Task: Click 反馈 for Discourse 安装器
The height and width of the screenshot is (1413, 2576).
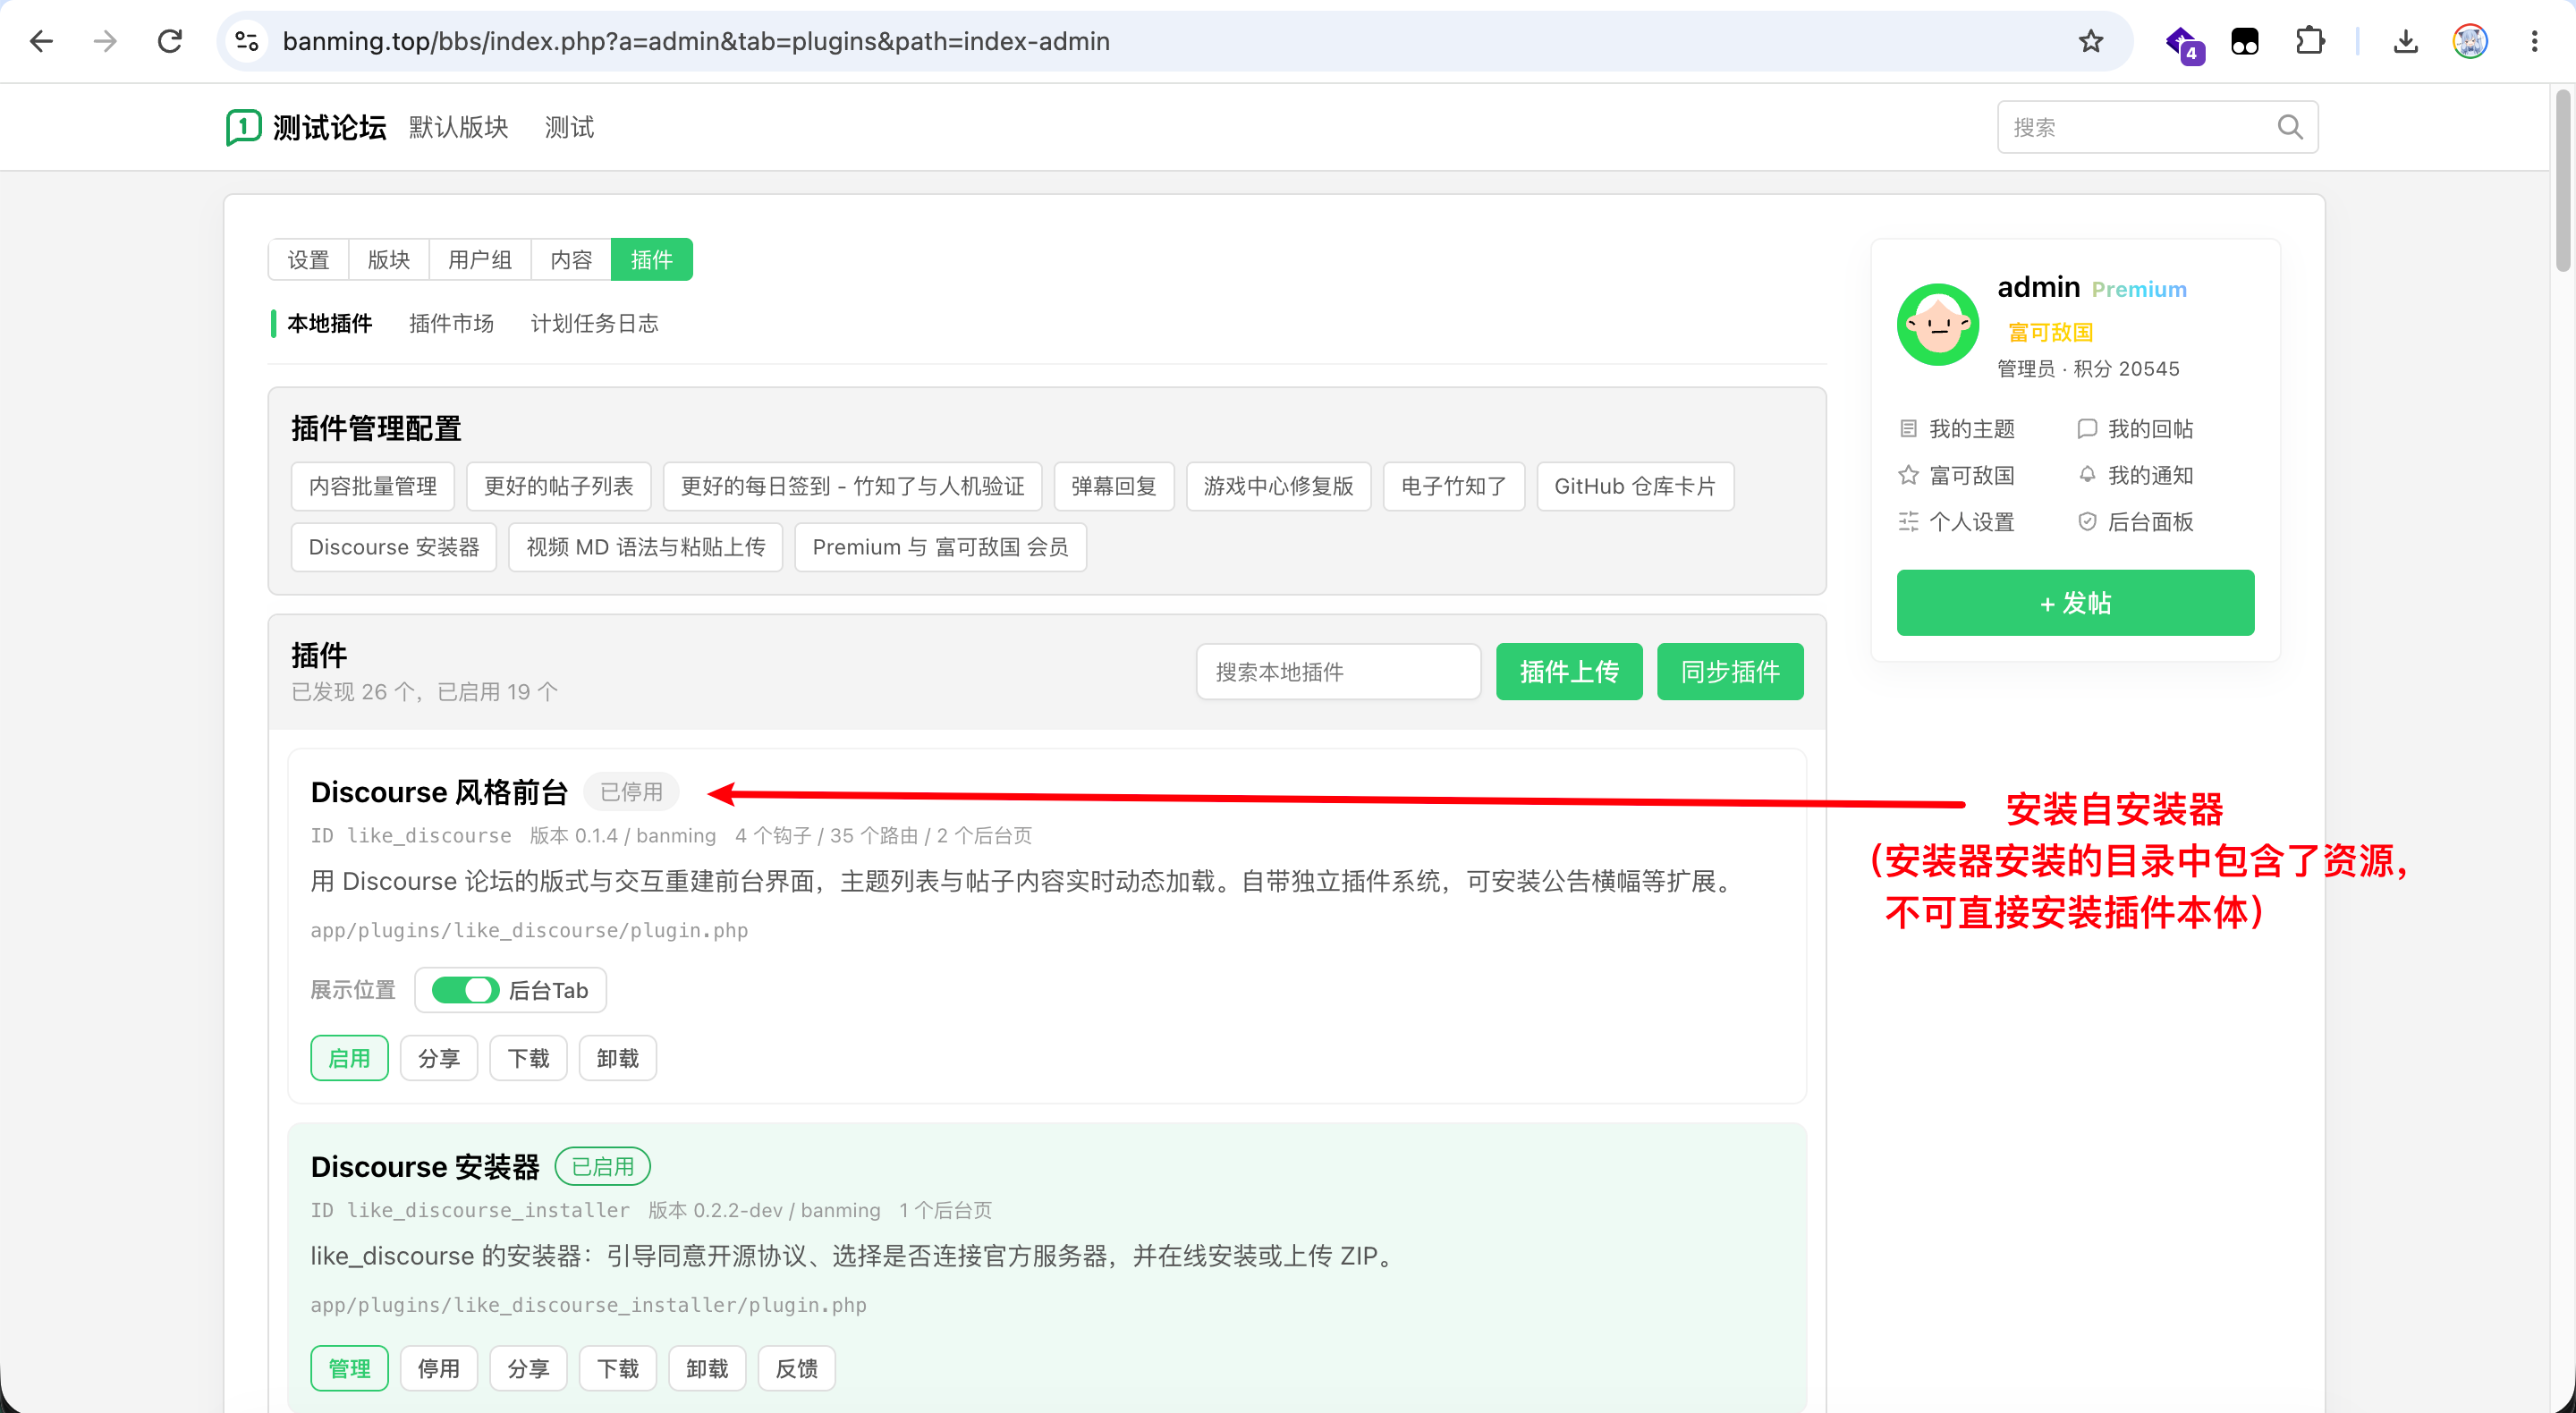Action: 797,1368
